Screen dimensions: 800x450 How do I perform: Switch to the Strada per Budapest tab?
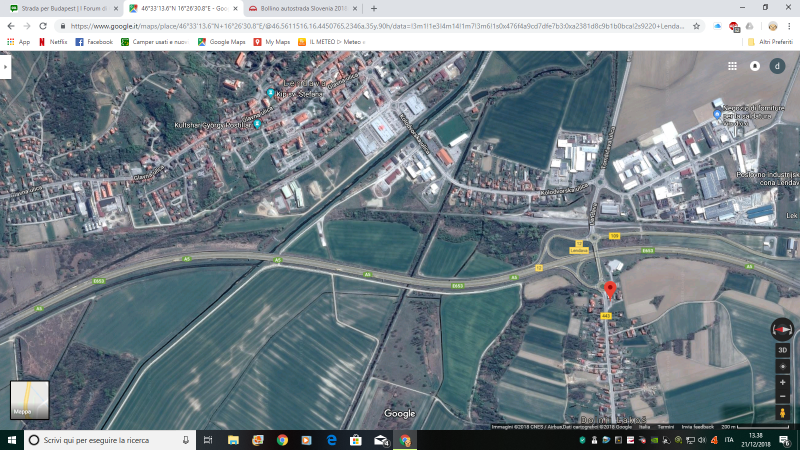click(x=58, y=8)
